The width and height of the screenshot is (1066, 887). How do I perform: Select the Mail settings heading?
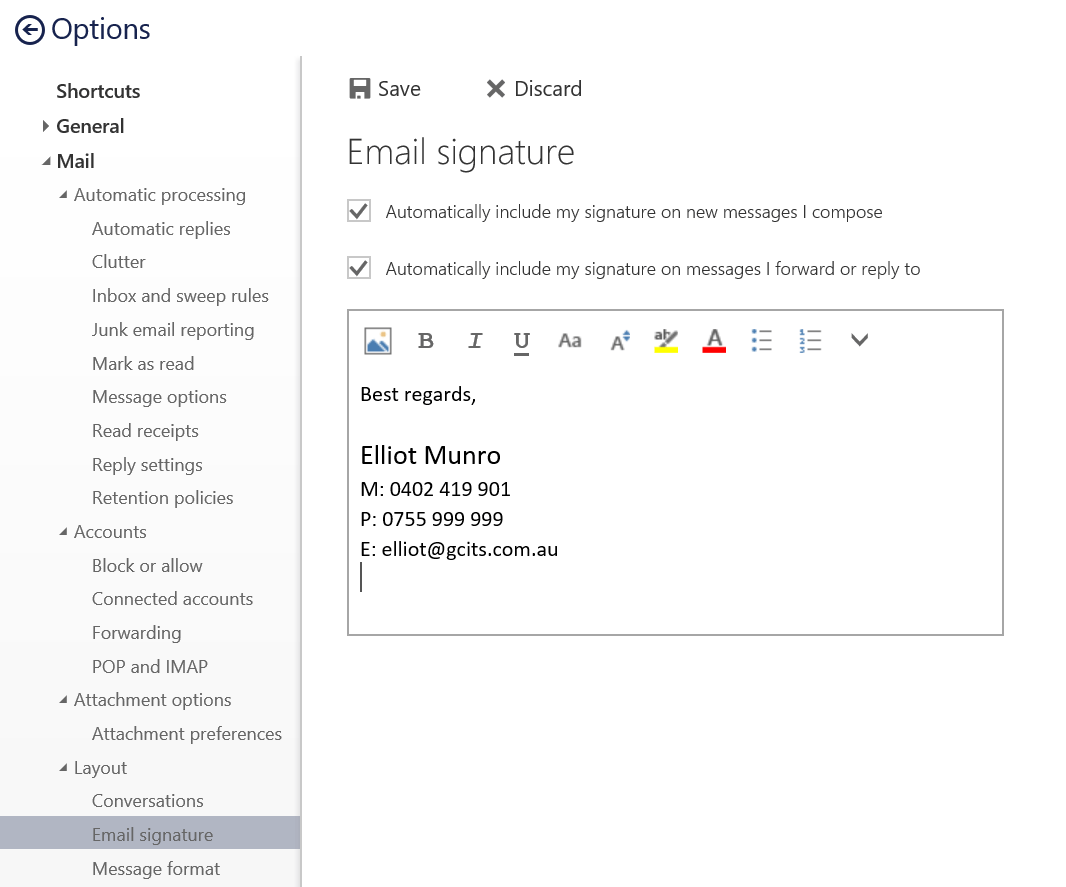[75, 161]
